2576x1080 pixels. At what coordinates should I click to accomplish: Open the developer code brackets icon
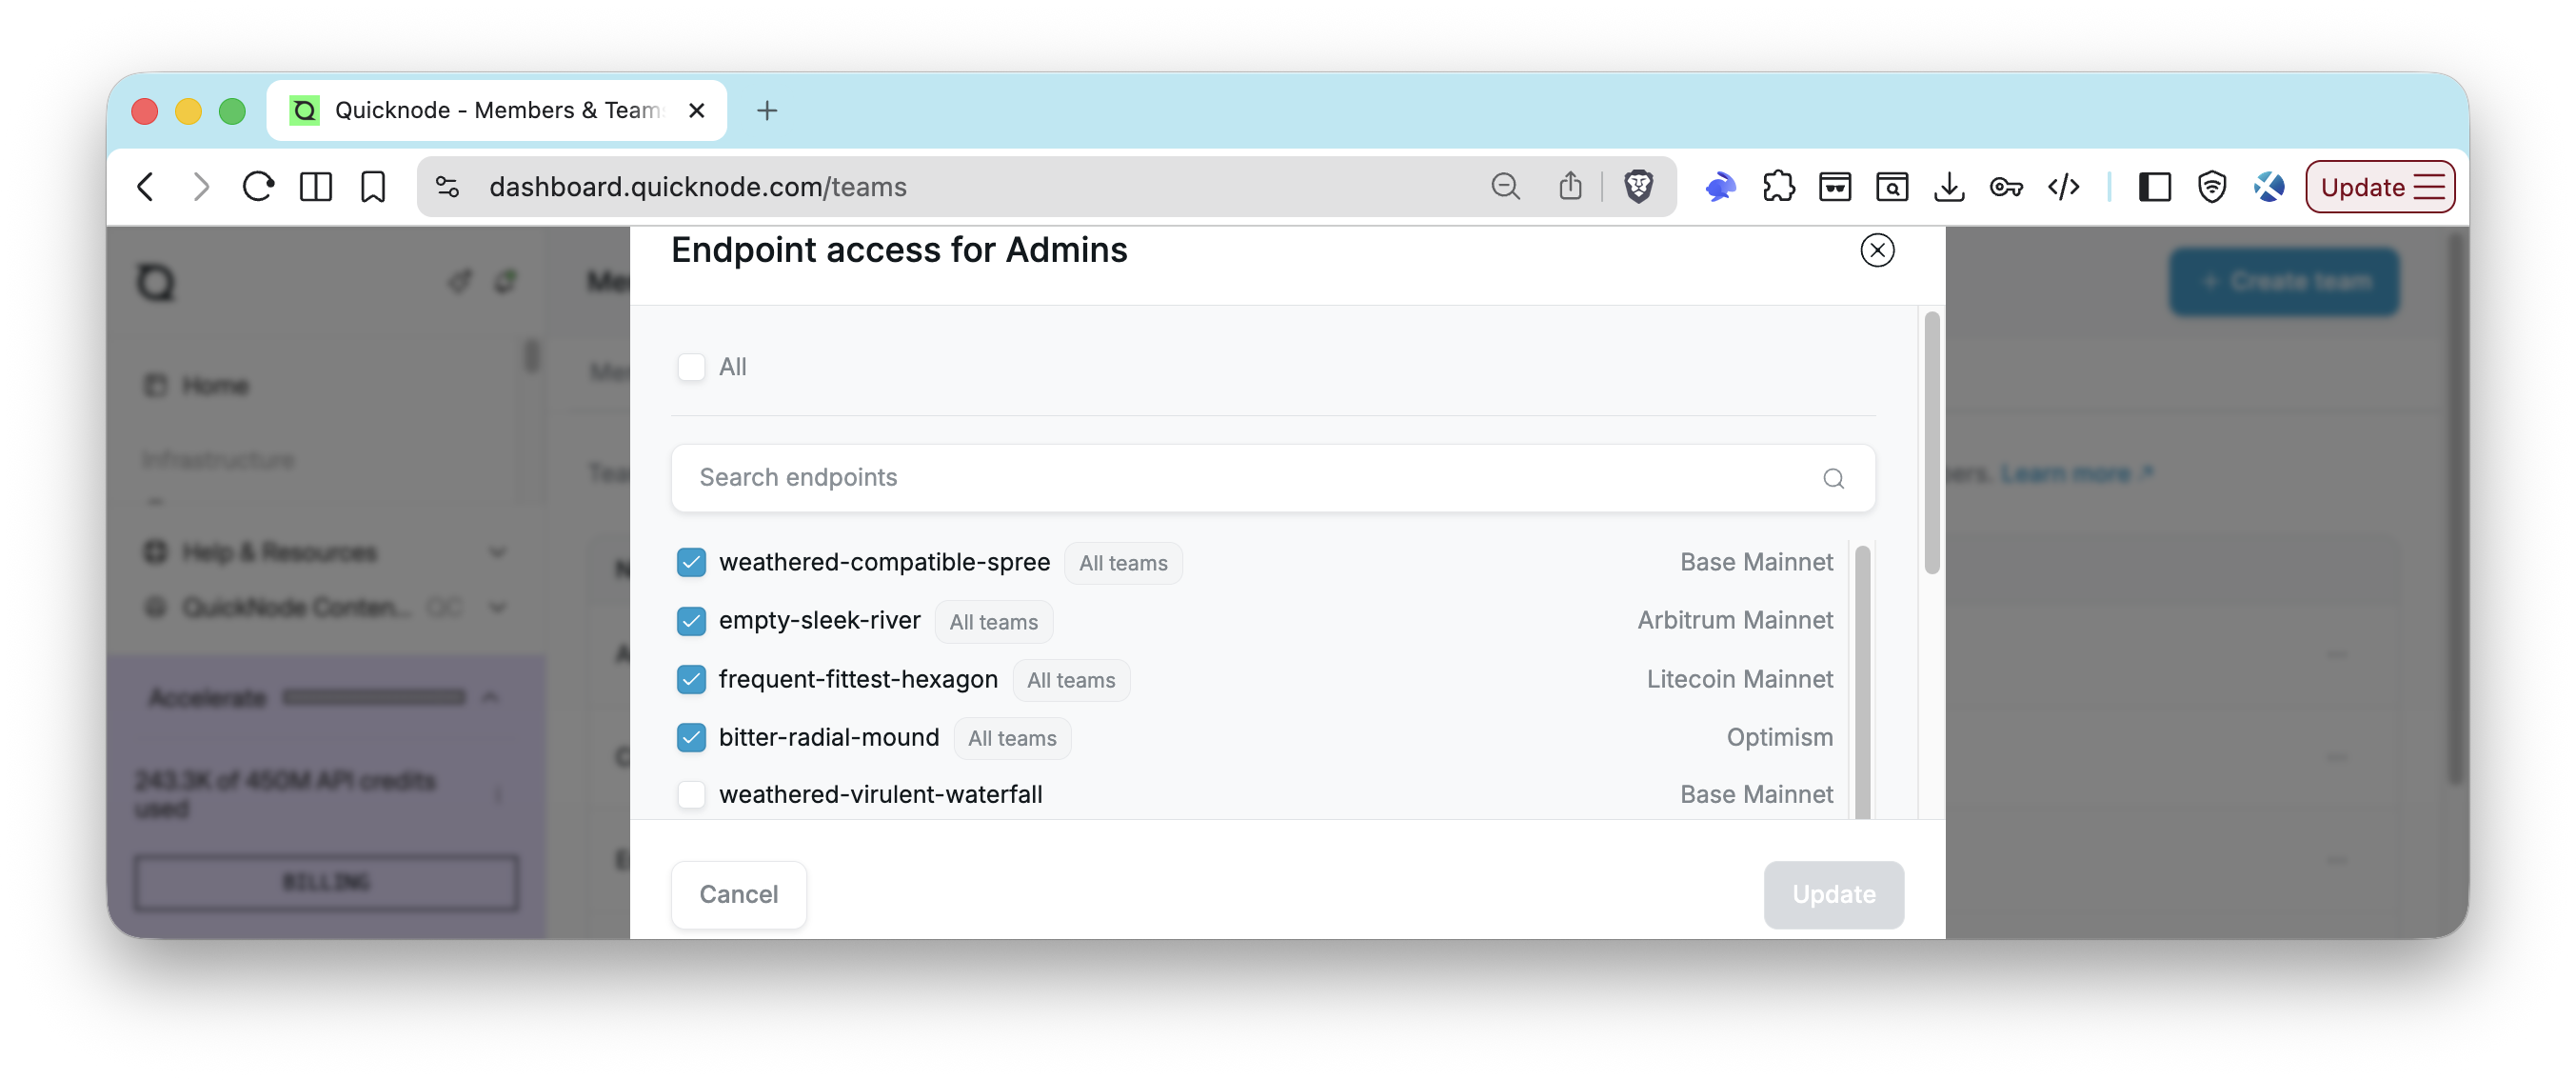coord(2064,187)
